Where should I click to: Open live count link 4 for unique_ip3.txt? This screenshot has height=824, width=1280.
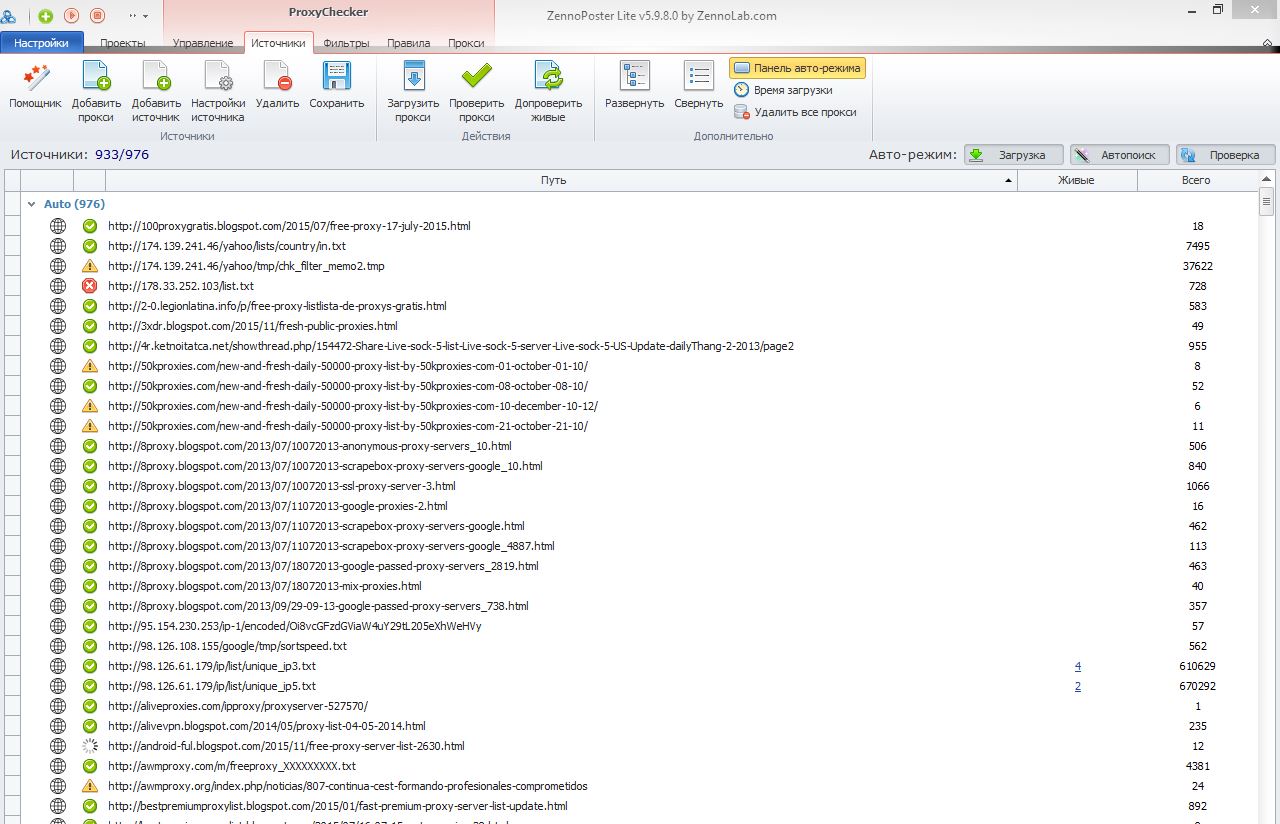click(1078, 666)
